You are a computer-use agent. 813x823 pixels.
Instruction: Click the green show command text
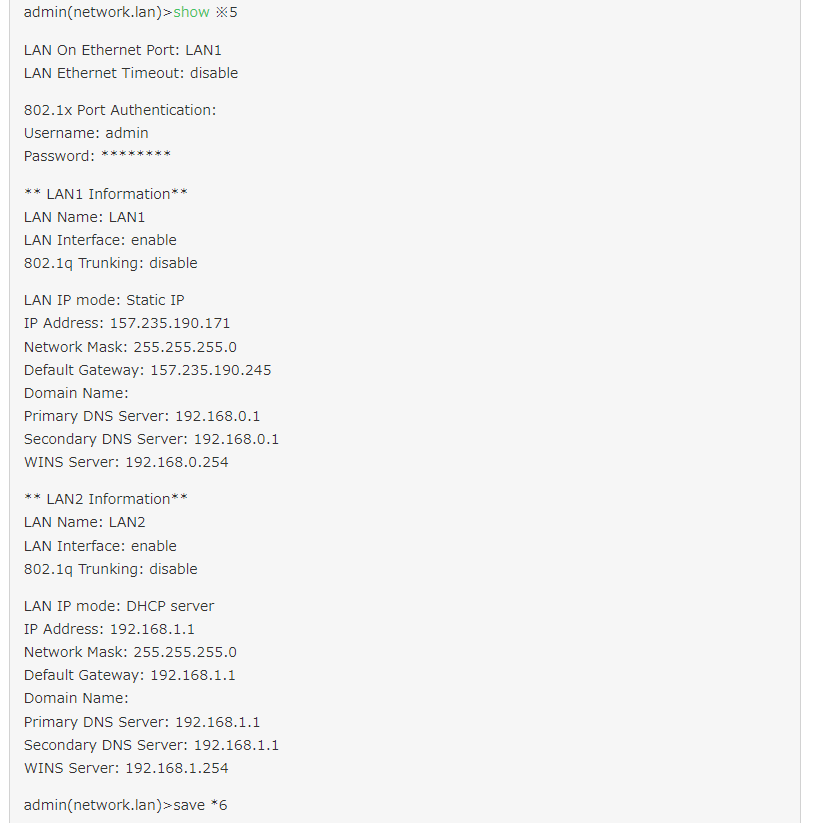coord(191,13)
